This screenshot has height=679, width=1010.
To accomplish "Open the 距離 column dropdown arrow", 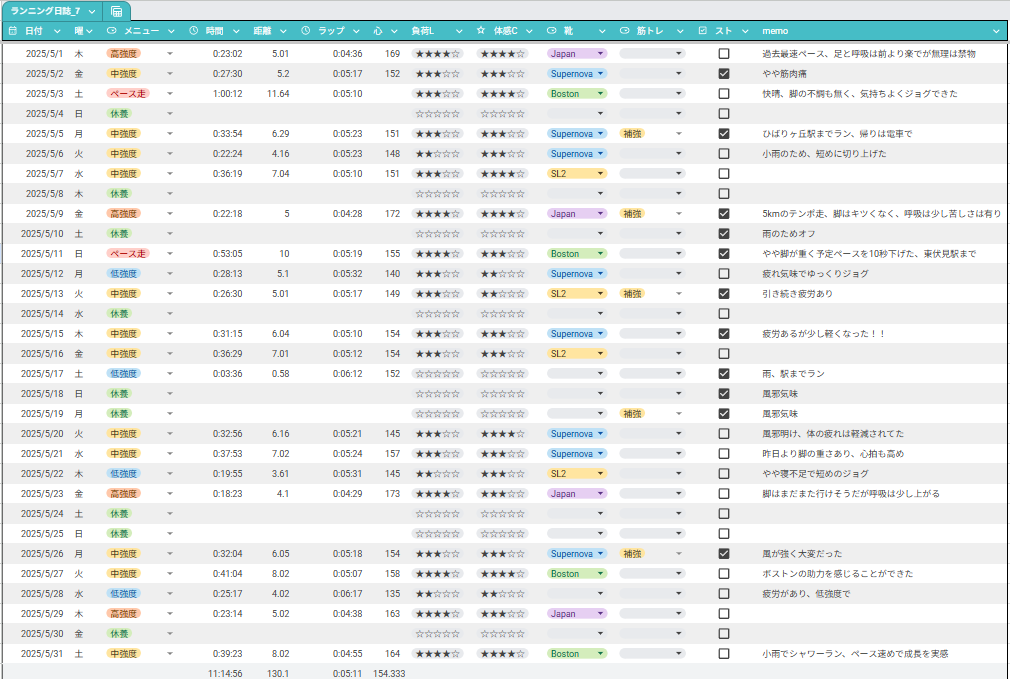I will [x=283, y=31].
